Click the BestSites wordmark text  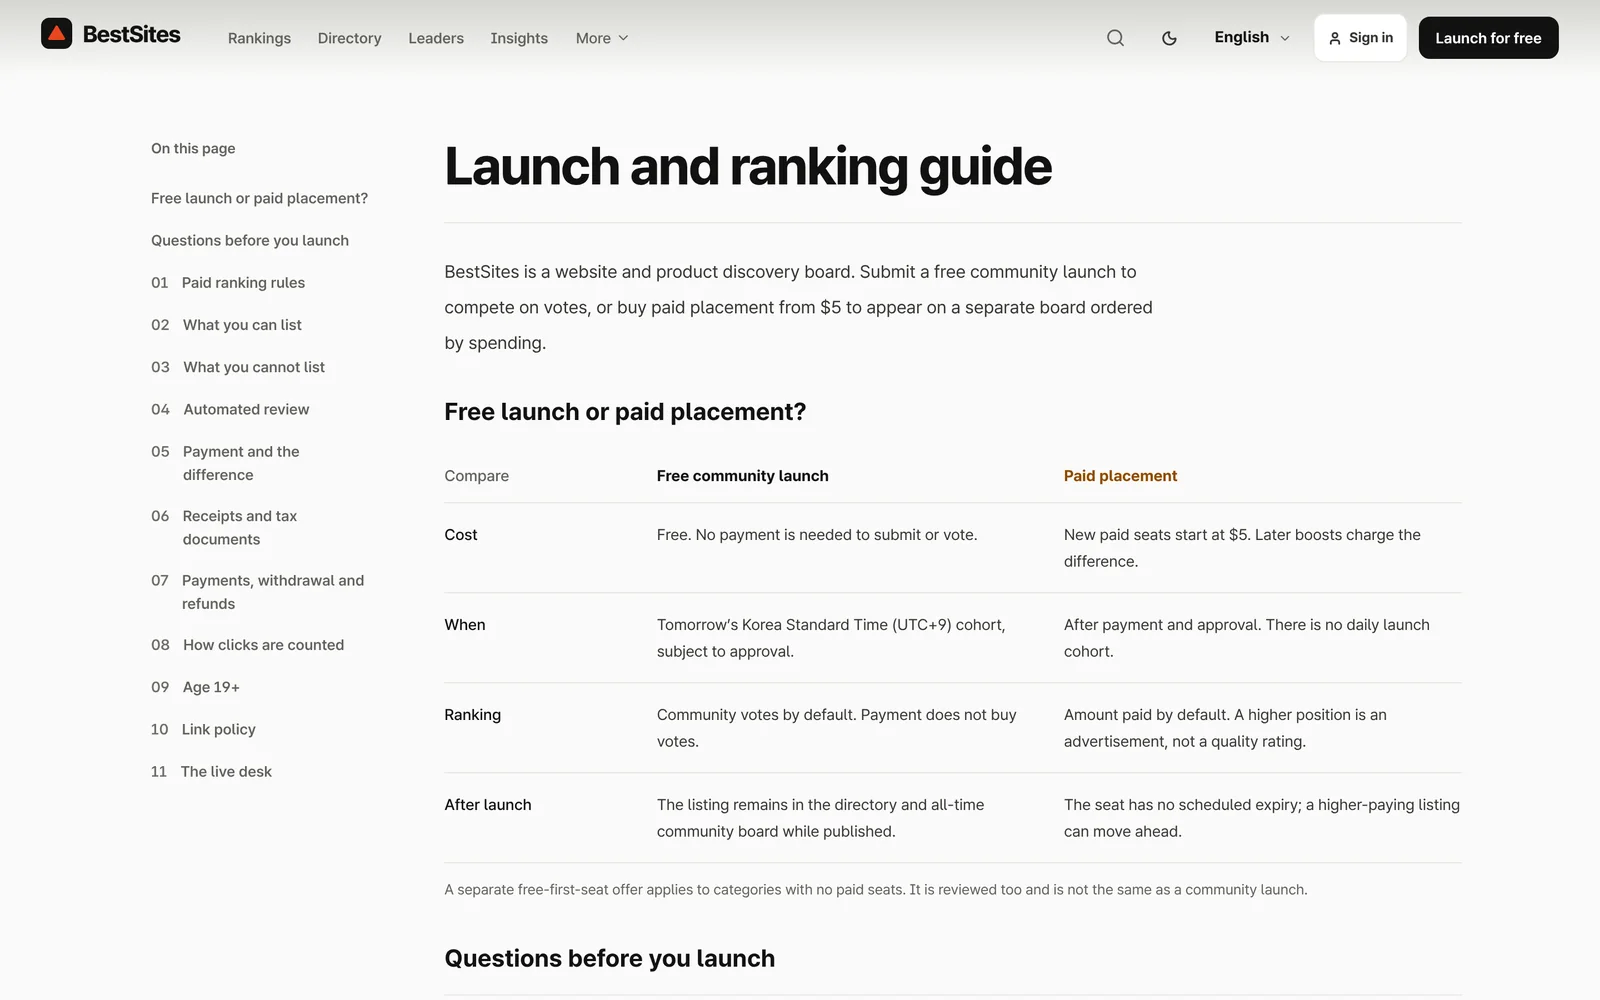click(132, 35)
